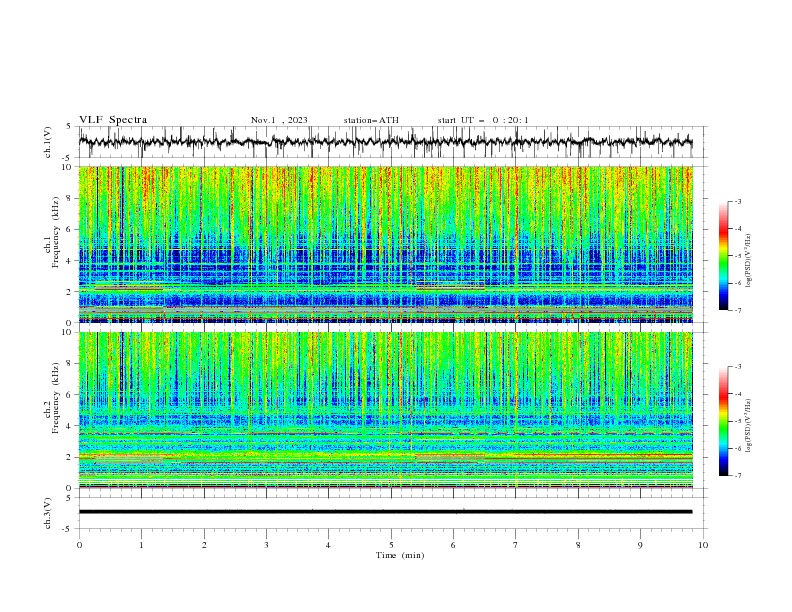Click the ch.3 flat waveform trace
The height and width of the screenshot is (612, 792).
[x=385, y=512]
